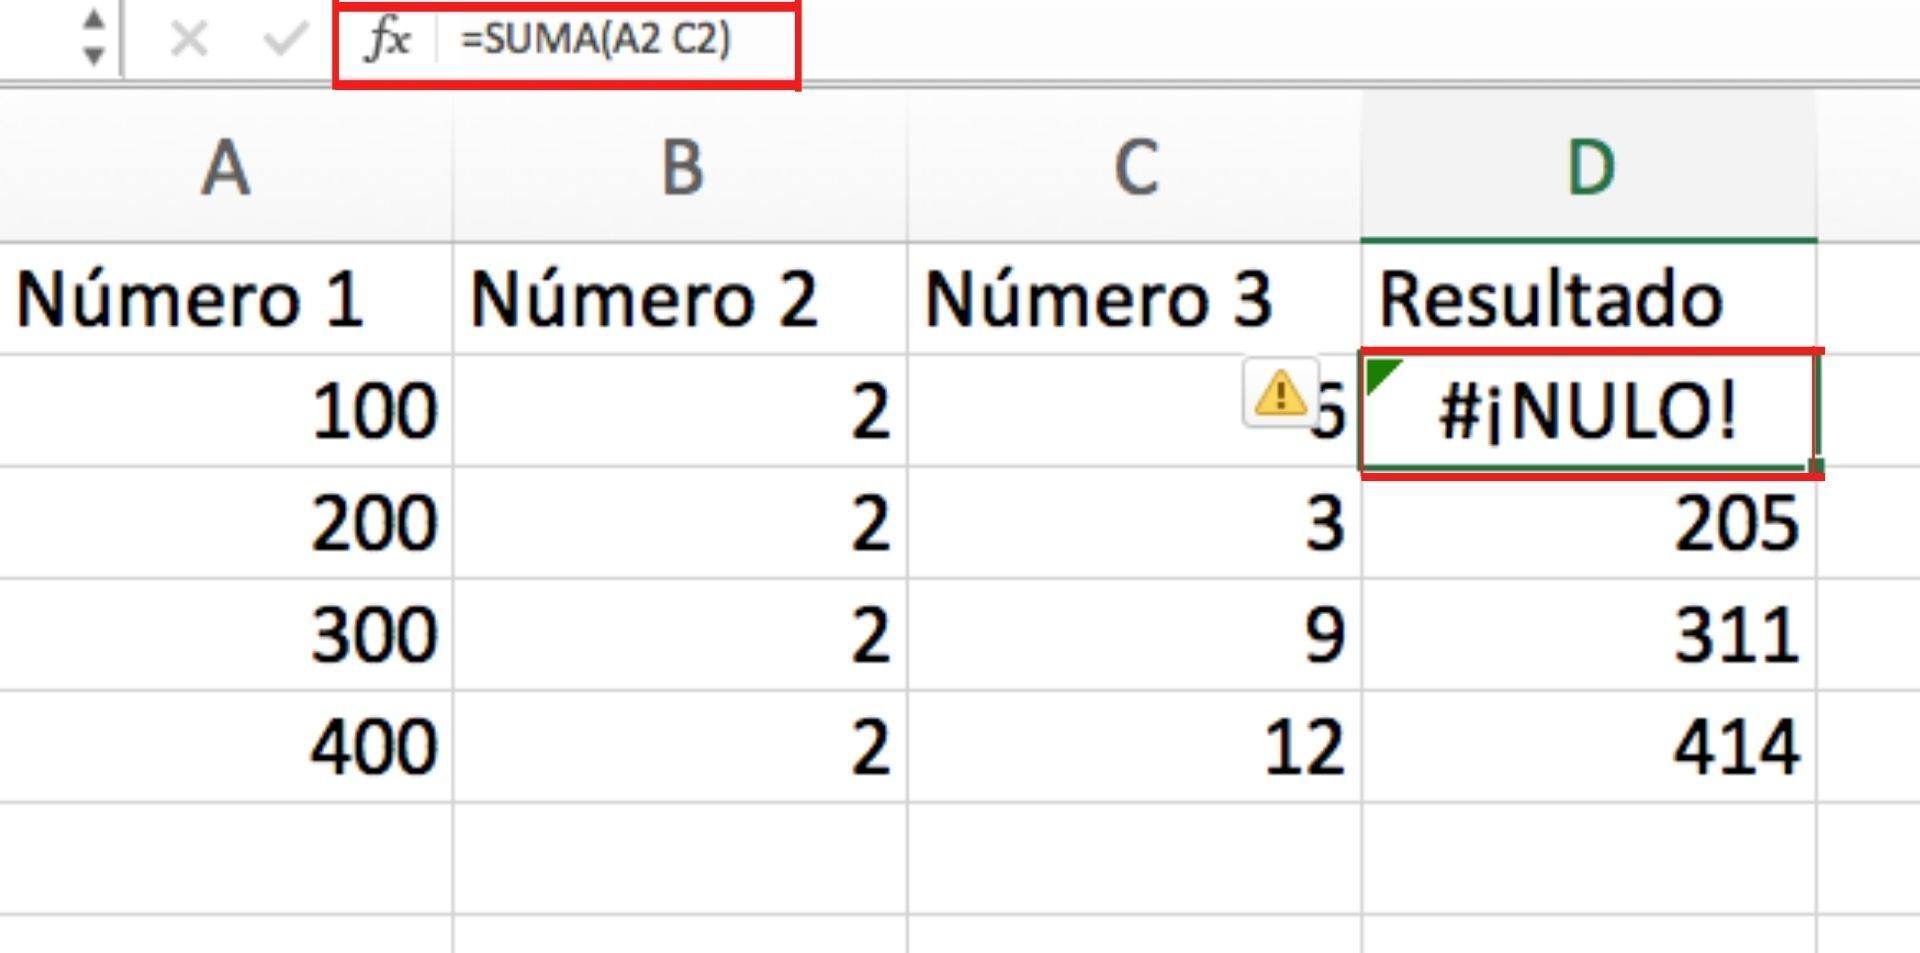The height and width of the screenshot is (953, 1920).
Task: Click the cancel X icon in formula bar
Action: click(188, 40)
